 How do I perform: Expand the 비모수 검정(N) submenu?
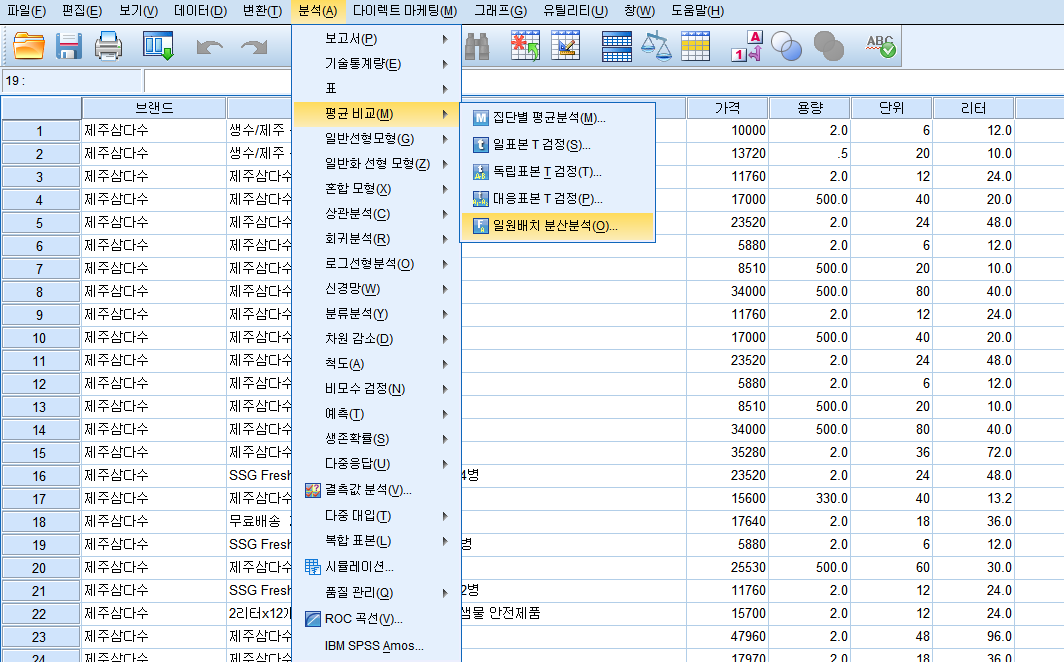point(377,389)
